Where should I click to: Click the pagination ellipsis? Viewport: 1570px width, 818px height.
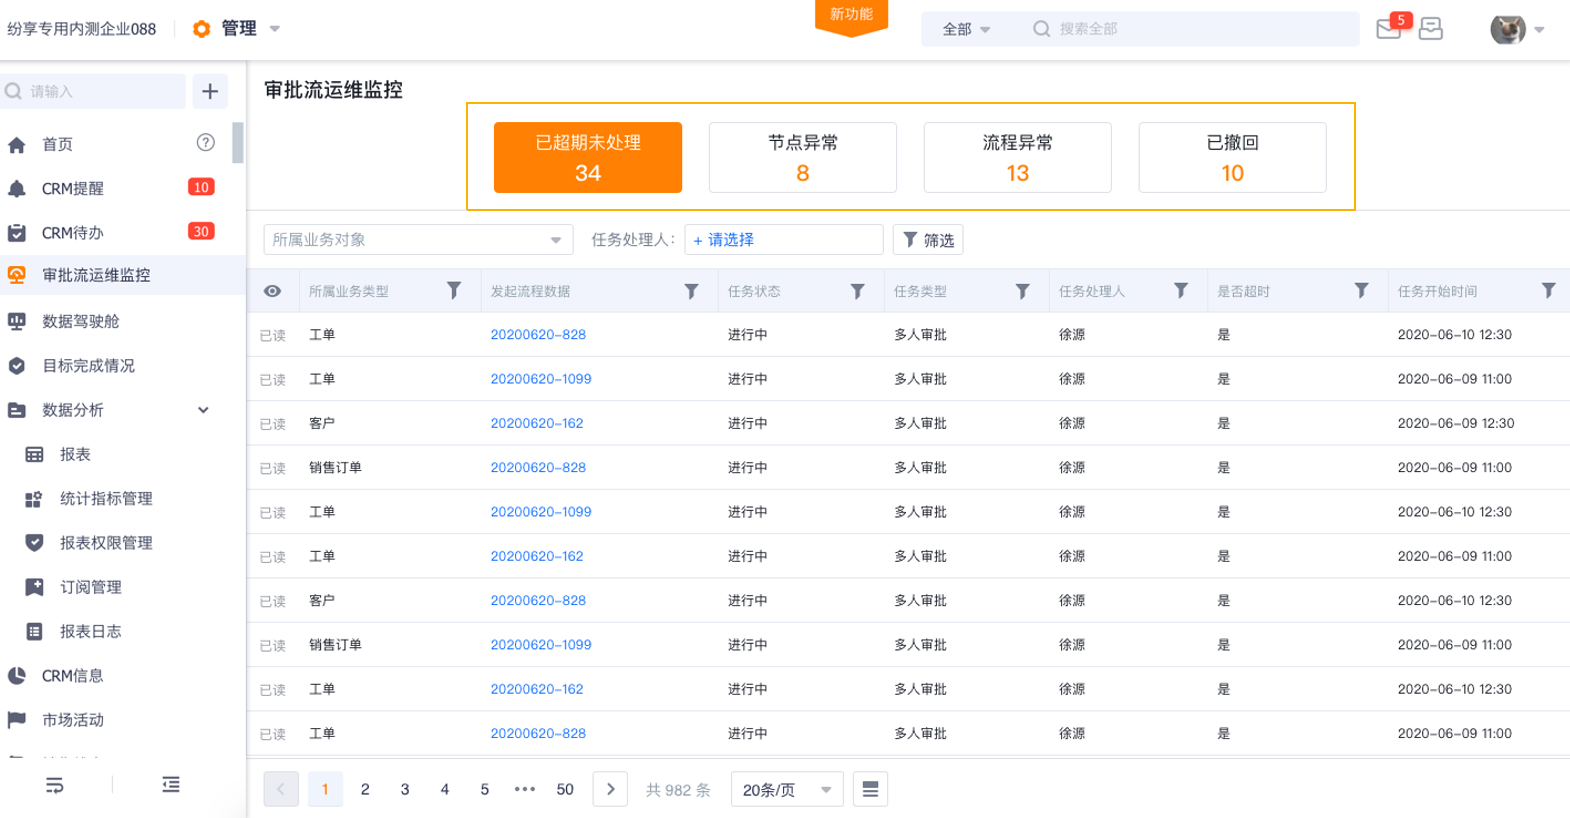coord(525,789)
